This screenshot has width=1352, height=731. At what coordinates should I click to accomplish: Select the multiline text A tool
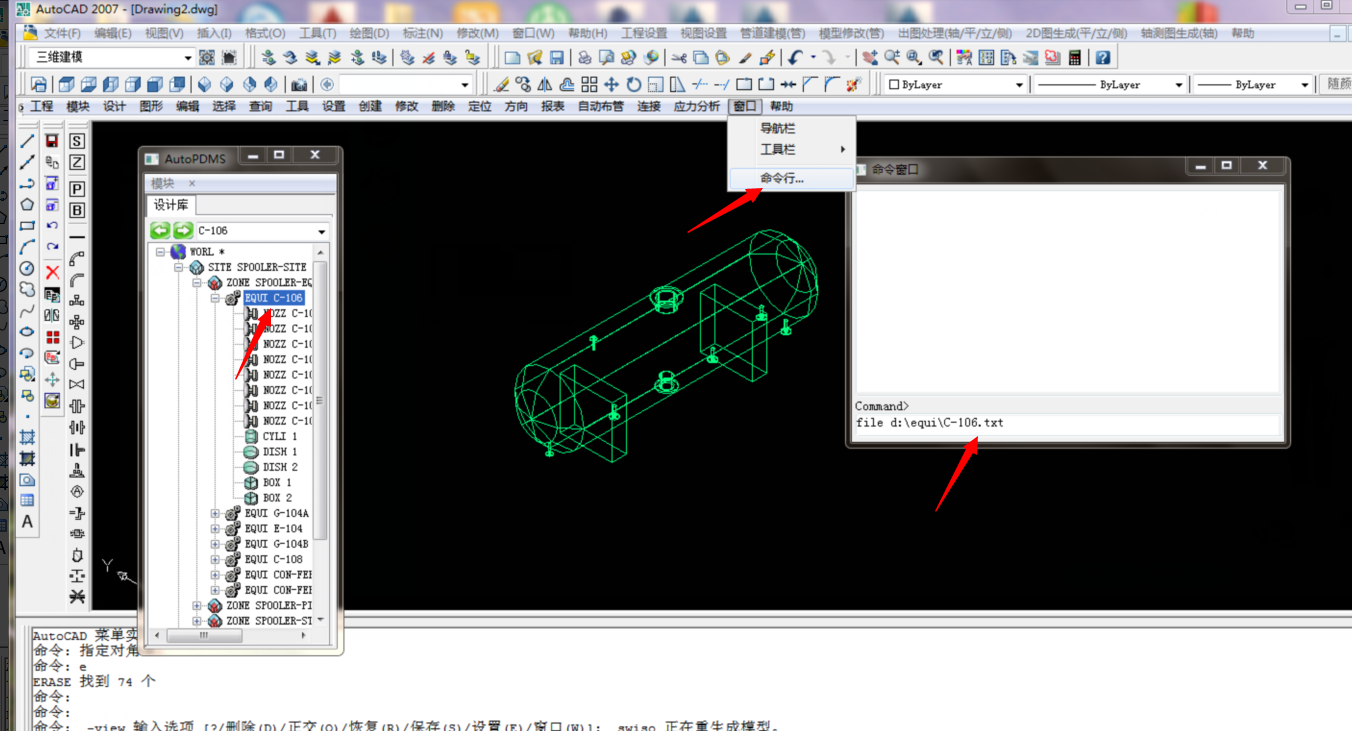tap(27, 521)
